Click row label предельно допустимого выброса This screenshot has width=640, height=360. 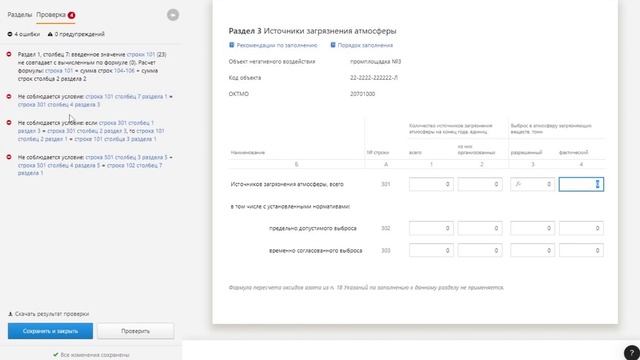pos(313,228)
